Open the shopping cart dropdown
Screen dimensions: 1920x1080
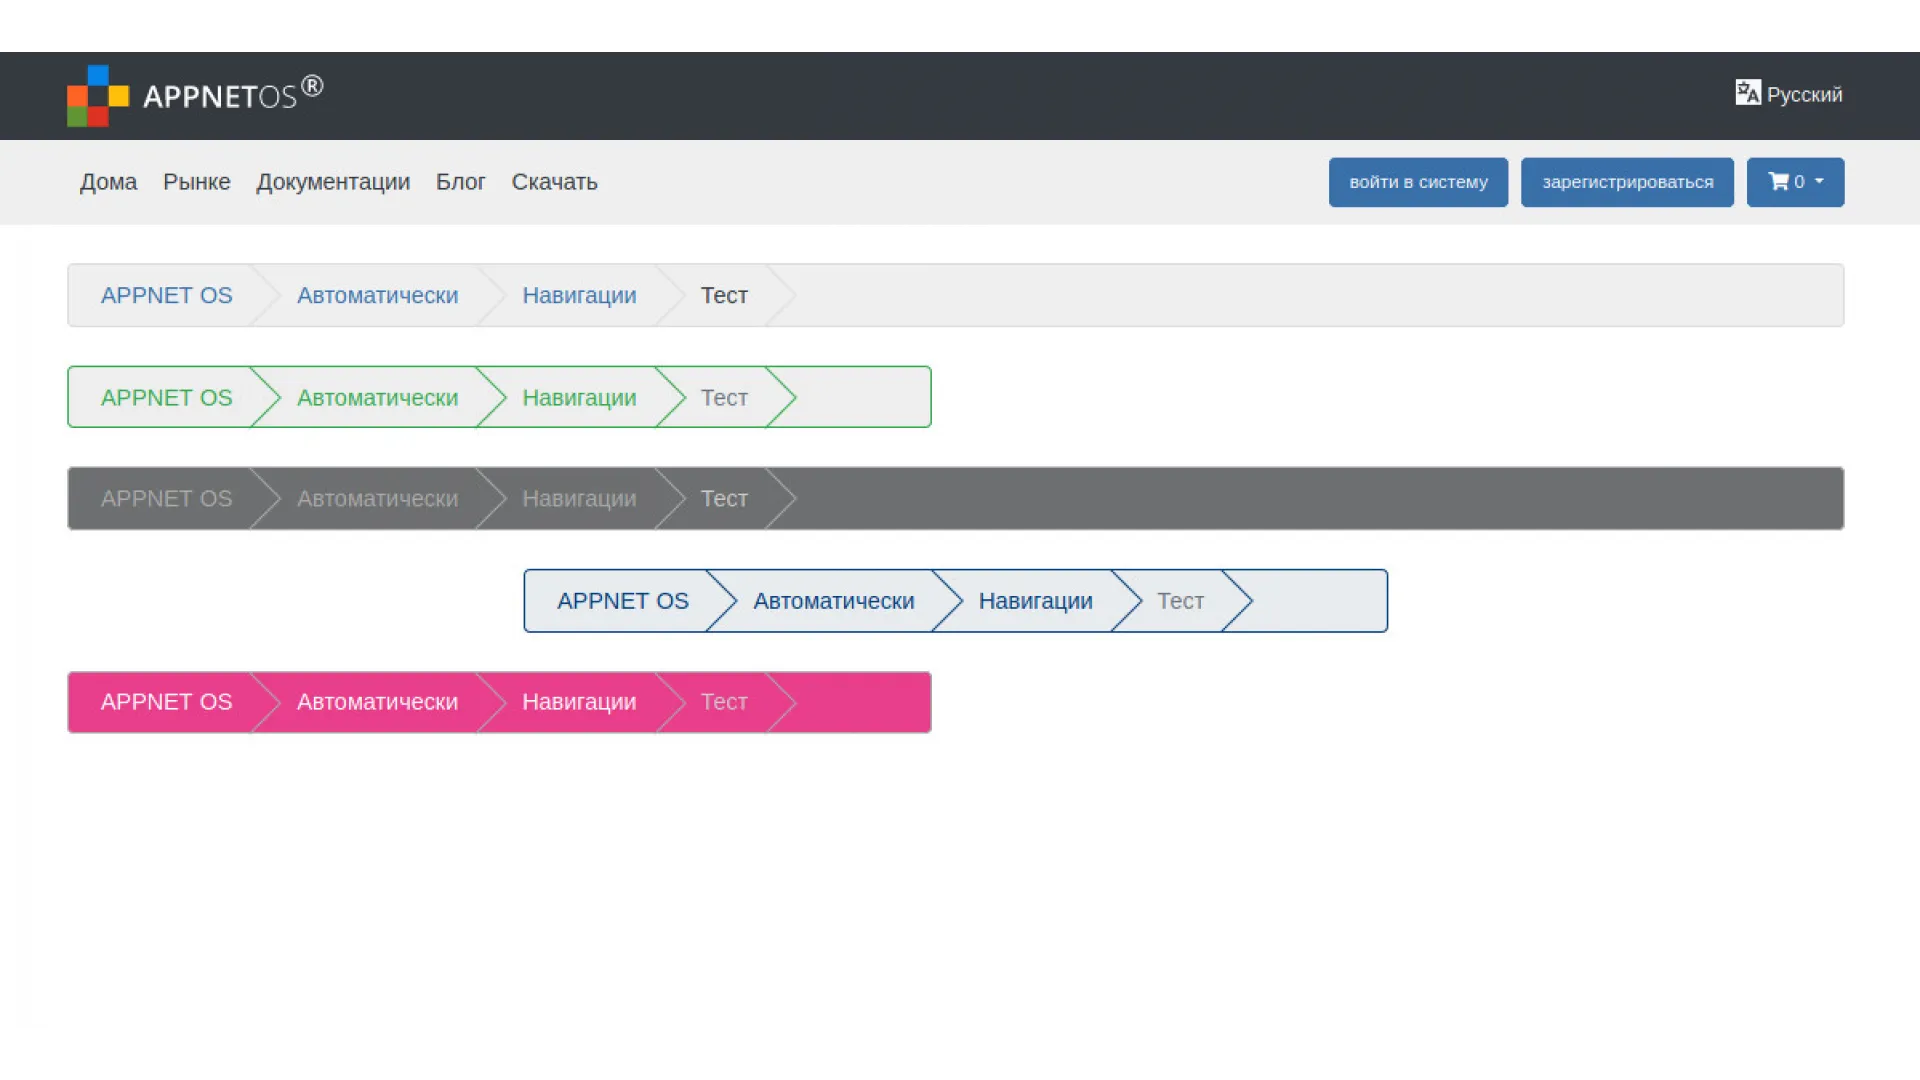pyautogui.click(x=1795, y=182)
